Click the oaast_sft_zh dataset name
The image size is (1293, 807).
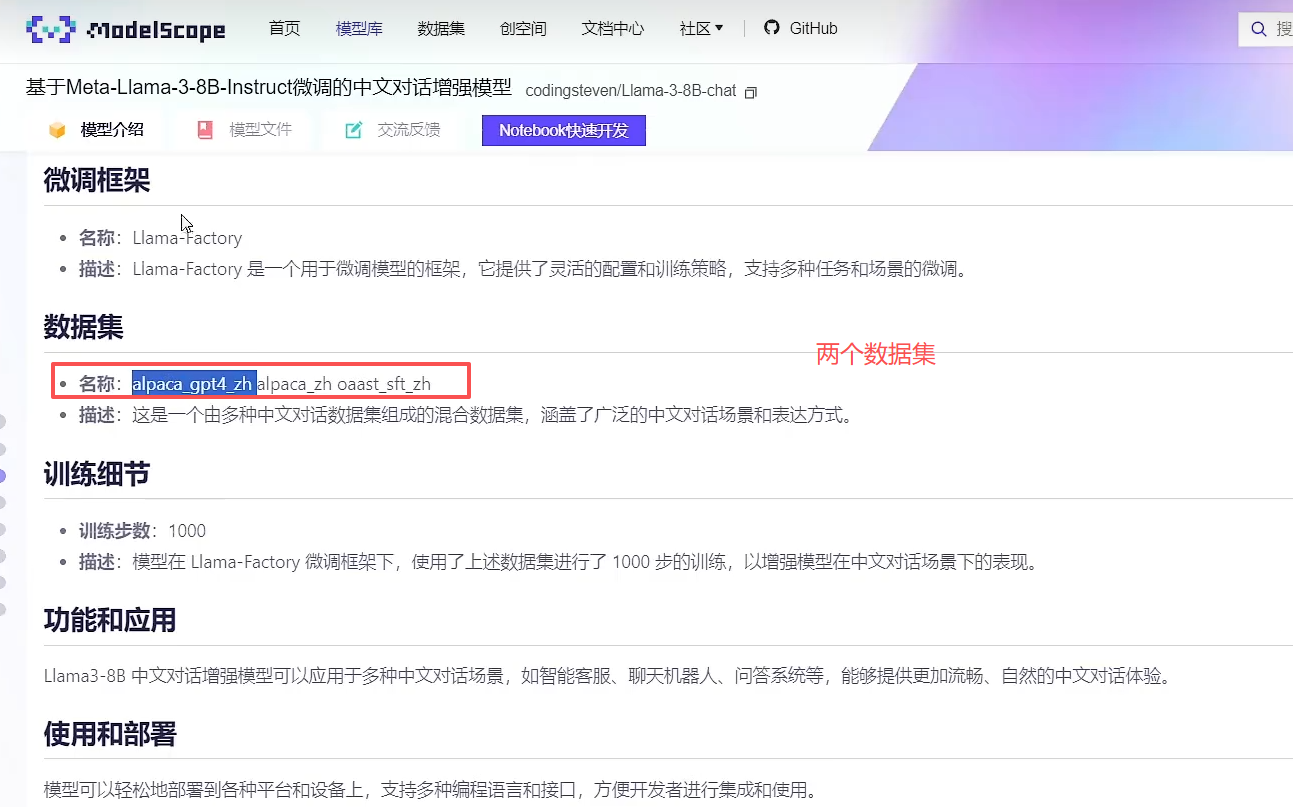(x=384, y=384)
